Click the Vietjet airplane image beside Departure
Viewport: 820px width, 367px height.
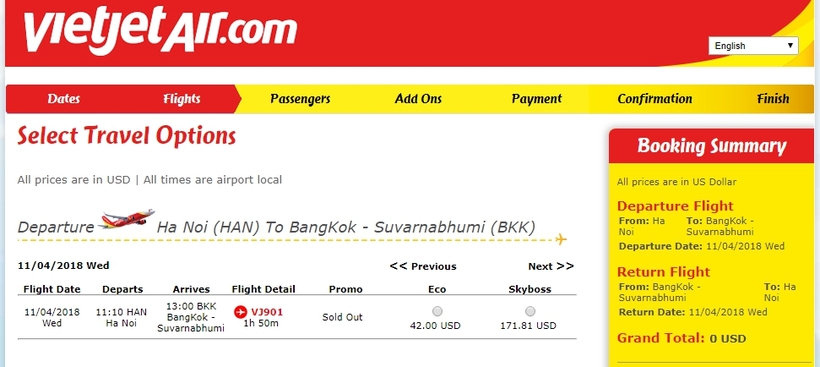pyautogui.click(x=127, y=217)
